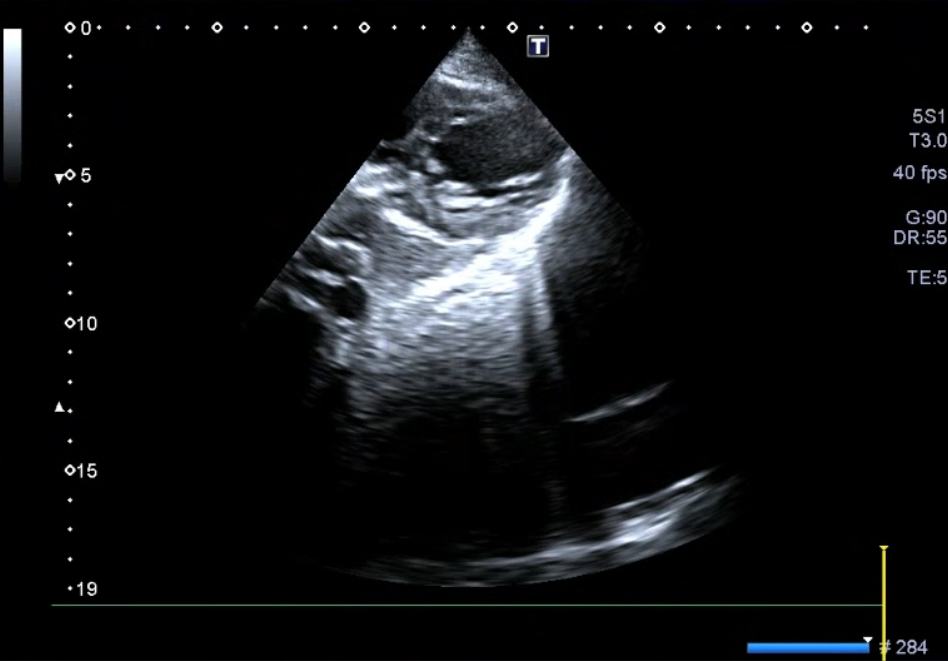Click the white triangle at cine bar end
Screen dimensions: 948x661
[x=868, y=640]
